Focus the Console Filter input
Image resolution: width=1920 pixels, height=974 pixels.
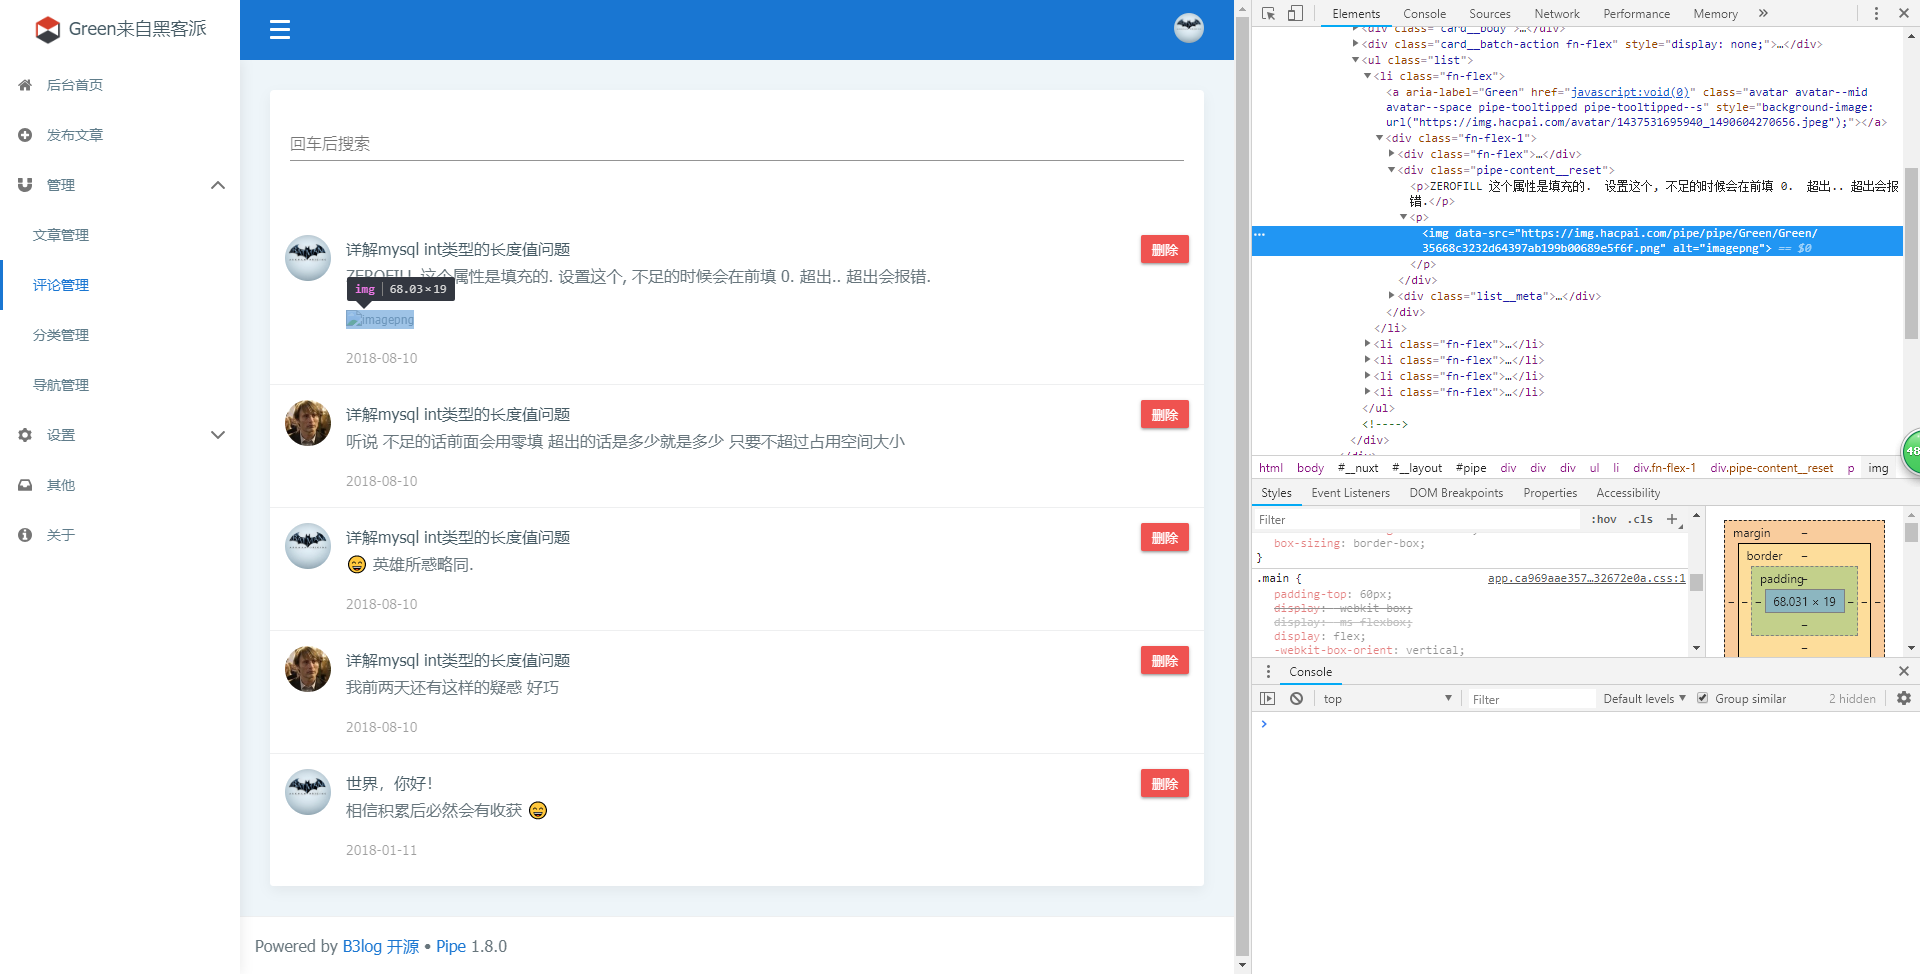click(x=1530, y=699)
